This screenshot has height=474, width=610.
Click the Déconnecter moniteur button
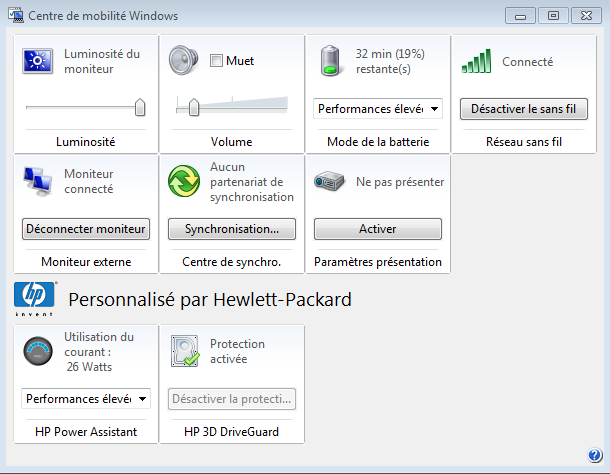coord(85,229)
